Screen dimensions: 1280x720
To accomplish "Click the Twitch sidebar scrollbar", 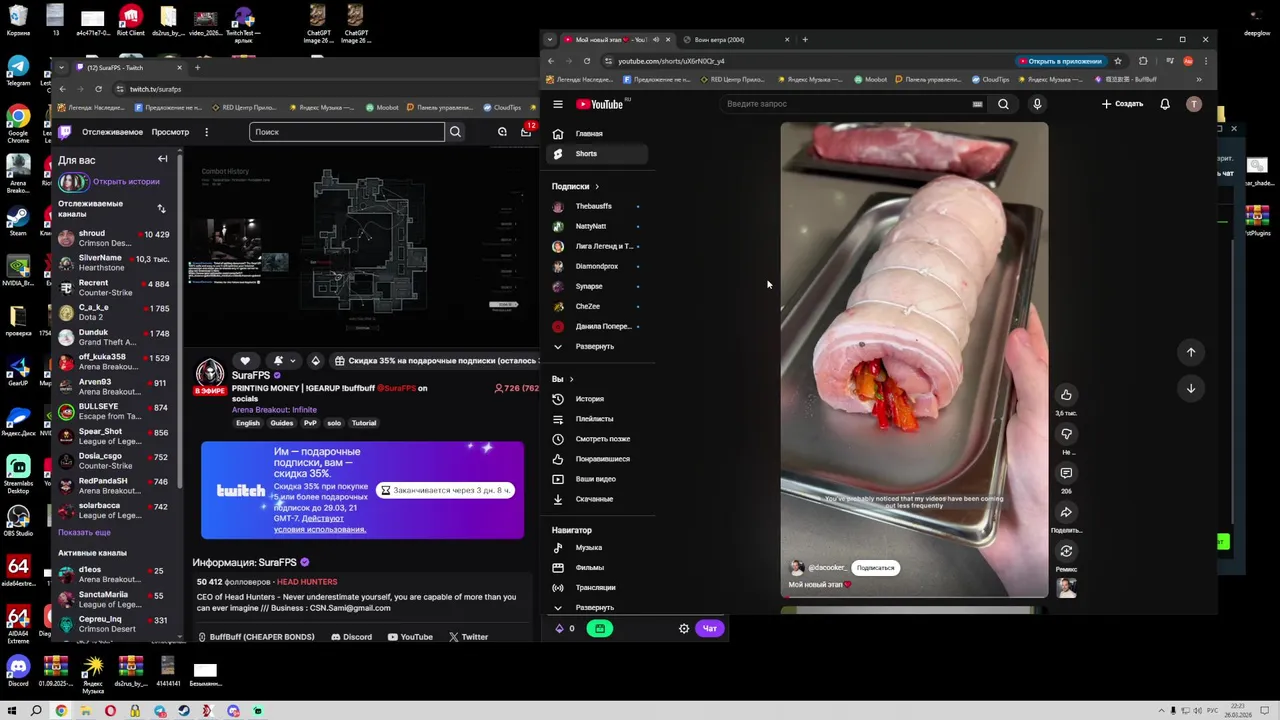I will [x=180, y=320].
